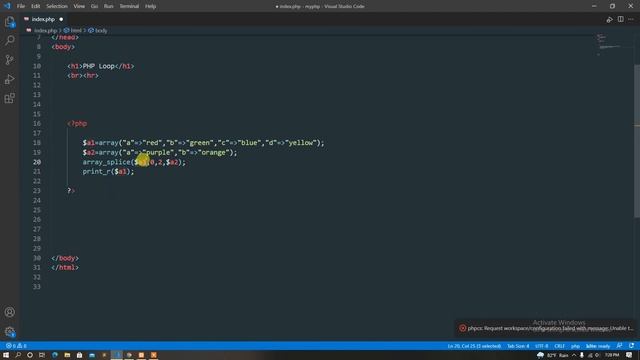Click the editor minimap preview
Viewport: 640px width, 360px height.
[x=608, y=44]
